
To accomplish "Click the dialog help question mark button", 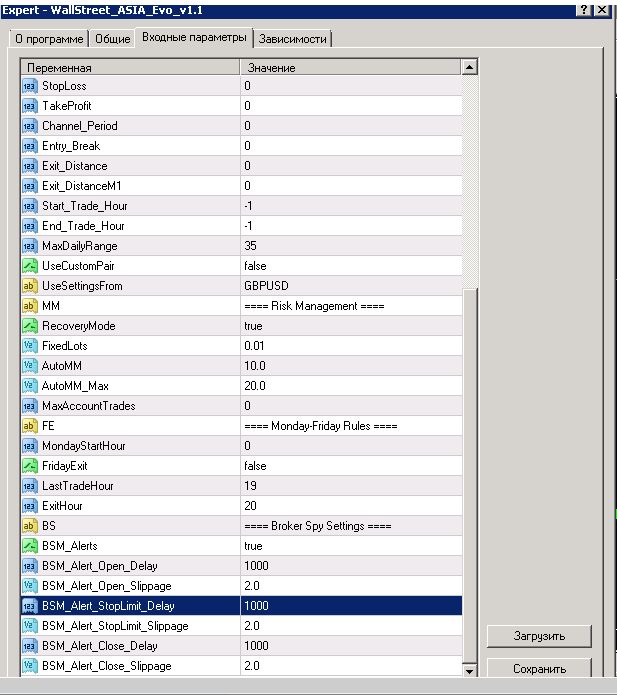I will 584,10.
